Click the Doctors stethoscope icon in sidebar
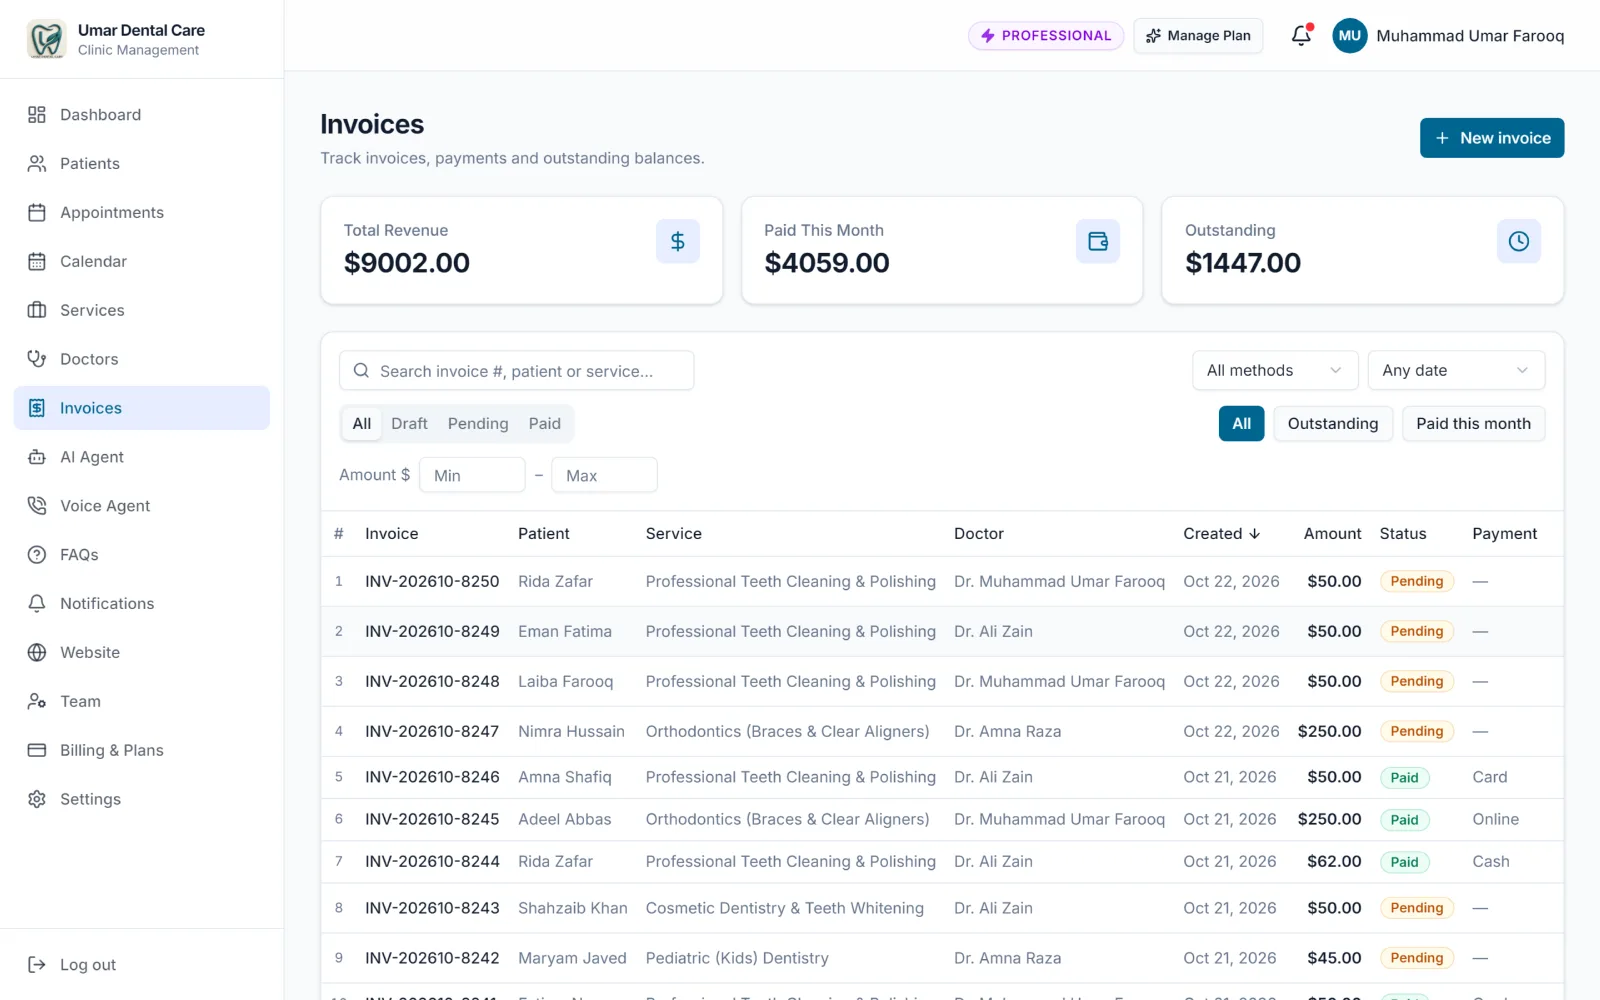This screenshot has height=1000, width=1600. pyautogui.click(x=37, y=359)
